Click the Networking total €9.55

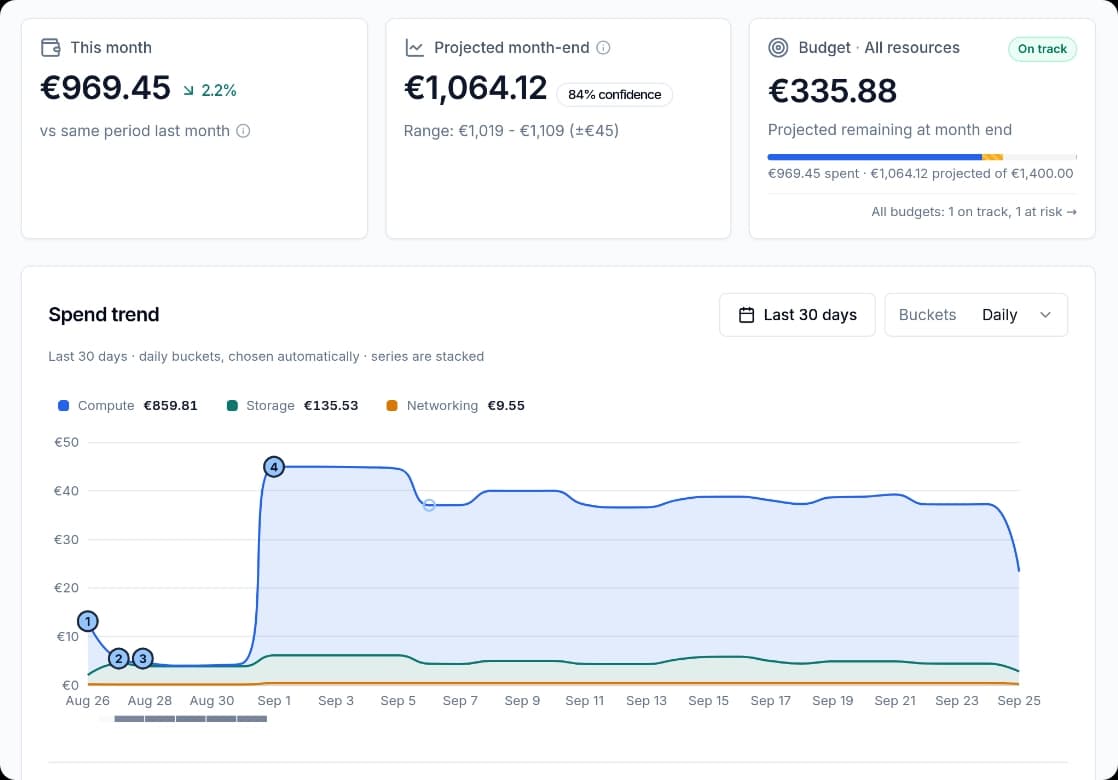(x=506, y=406)
